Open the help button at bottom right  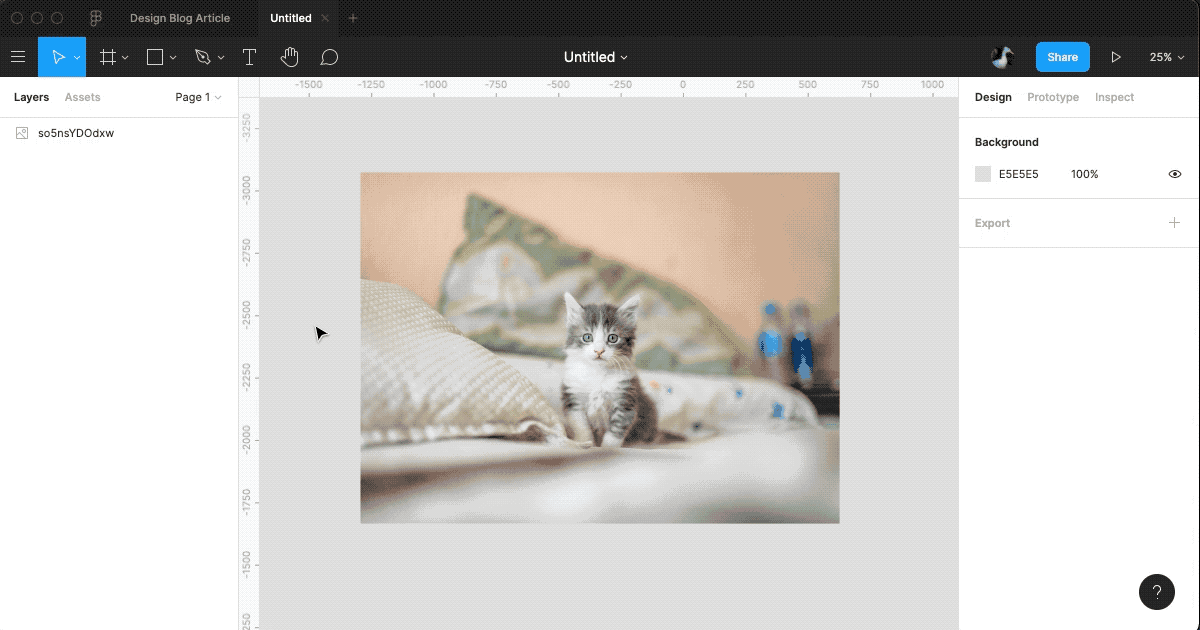point(1157,592)
